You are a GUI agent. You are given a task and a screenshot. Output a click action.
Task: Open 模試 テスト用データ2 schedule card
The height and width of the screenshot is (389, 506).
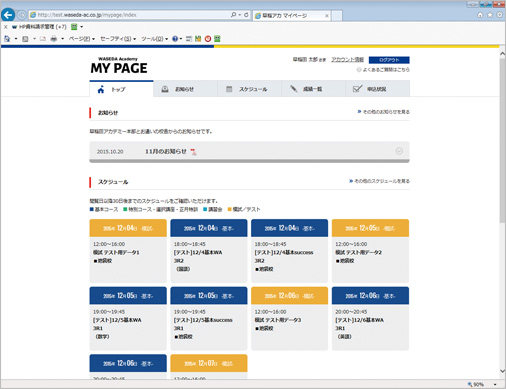tap(370, 251)
